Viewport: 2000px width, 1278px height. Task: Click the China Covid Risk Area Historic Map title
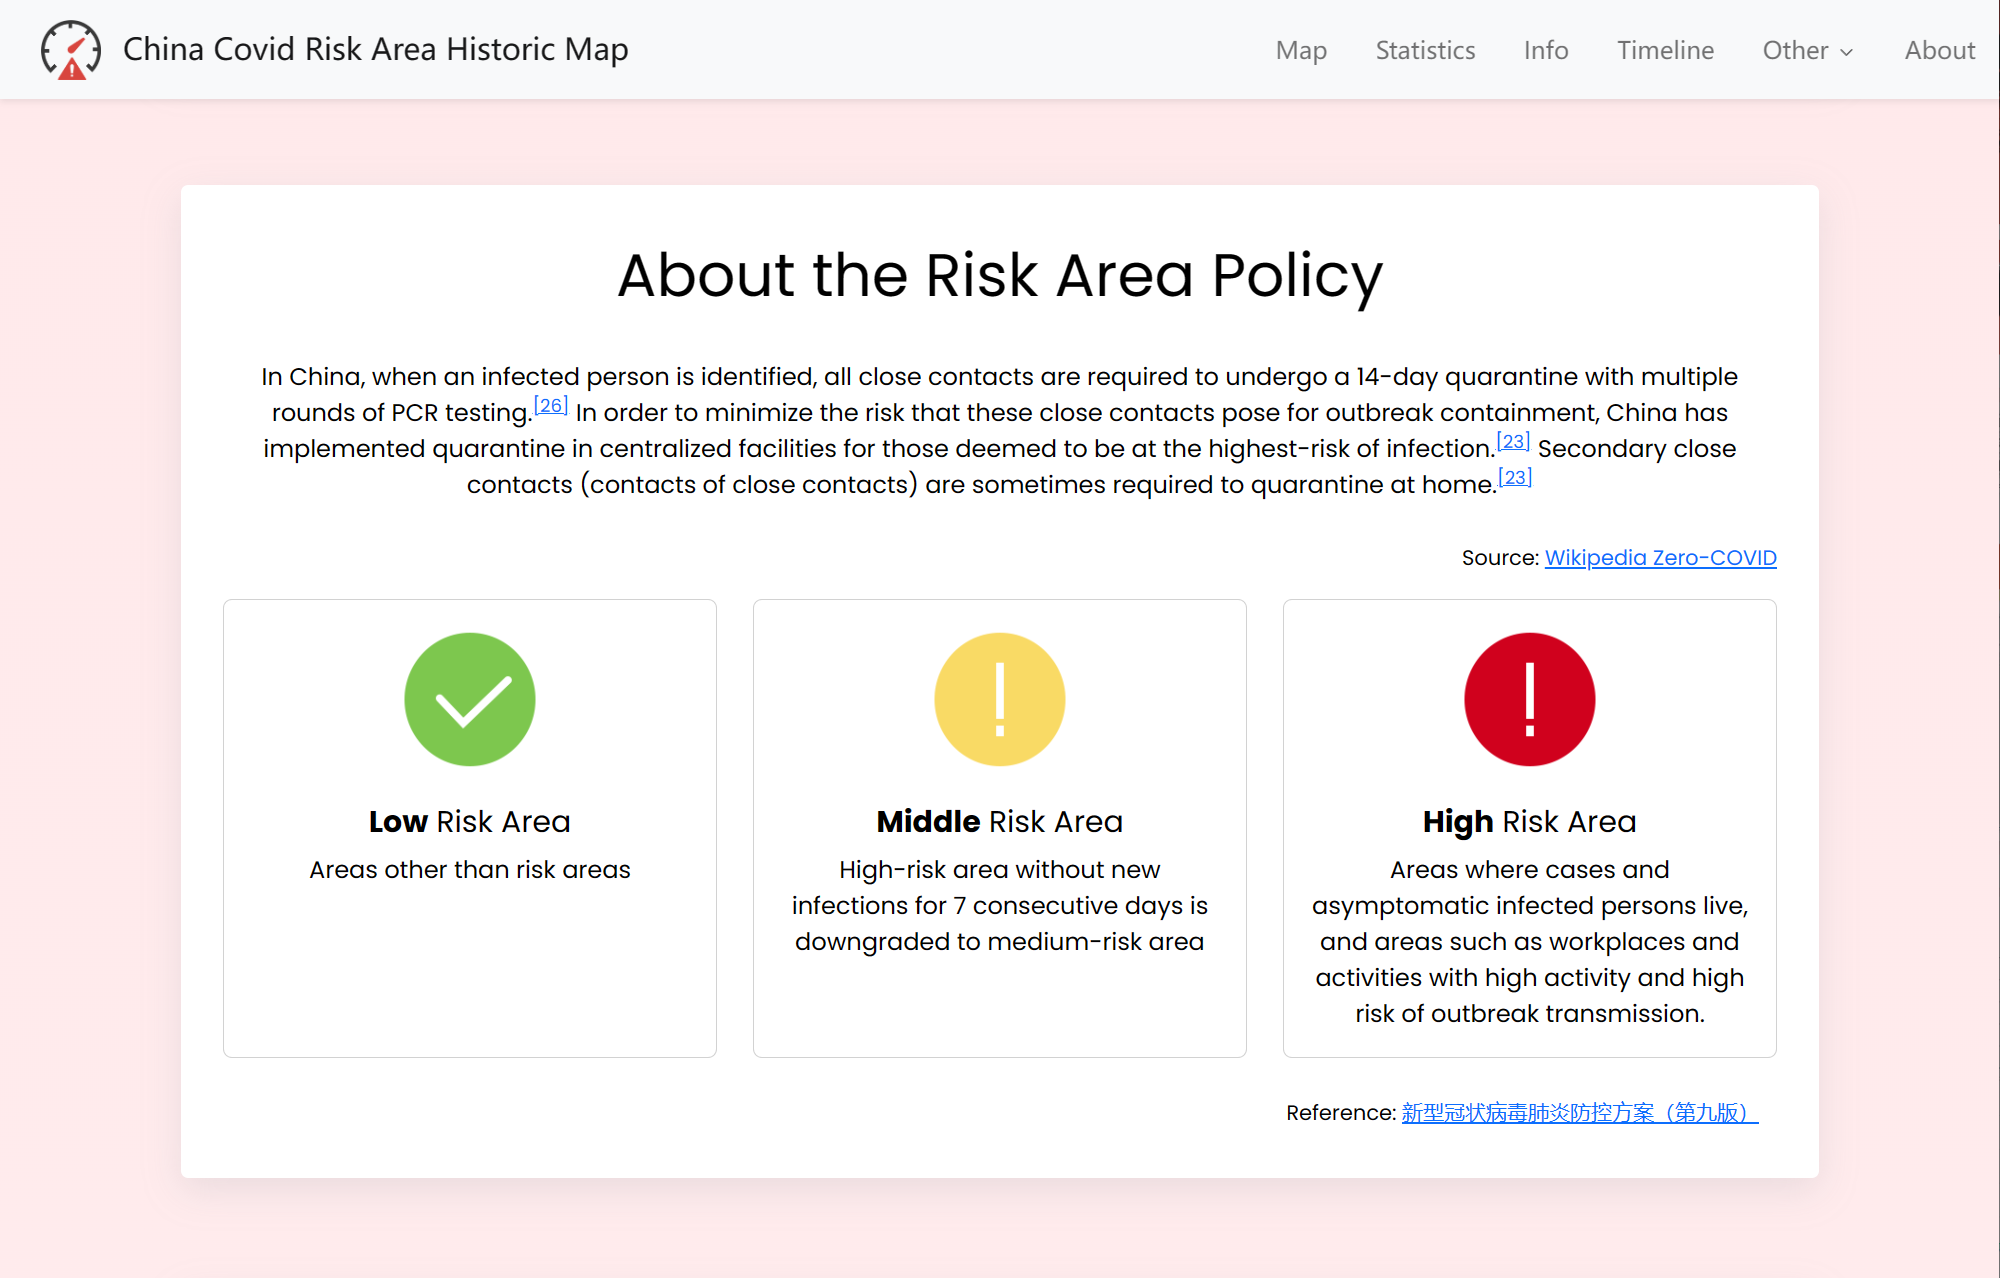pyautogui.click(x=376, y=49)
